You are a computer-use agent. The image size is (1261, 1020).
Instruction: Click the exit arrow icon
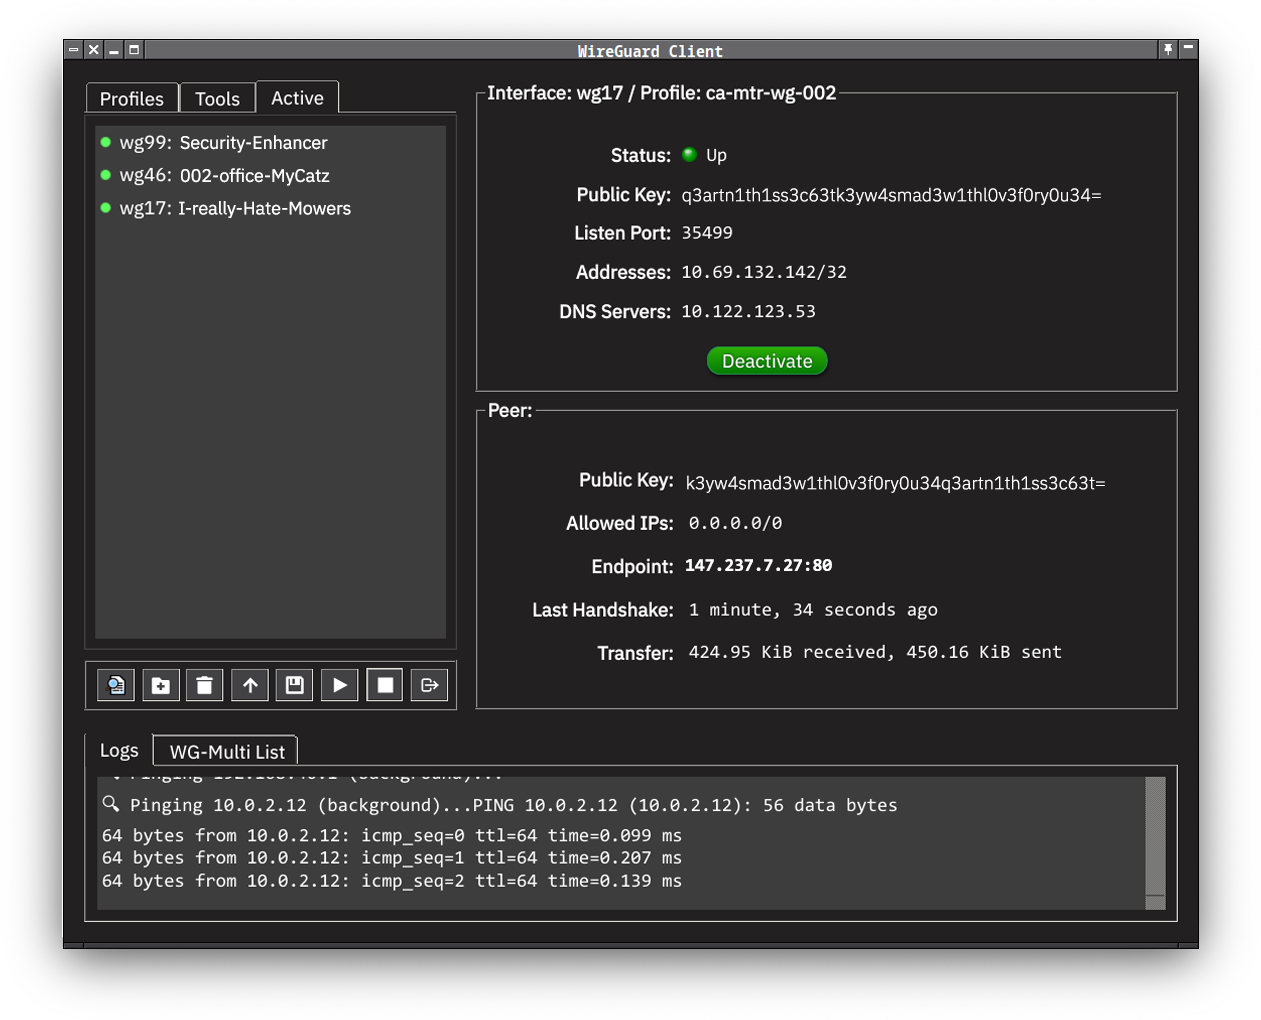[429, 685]
